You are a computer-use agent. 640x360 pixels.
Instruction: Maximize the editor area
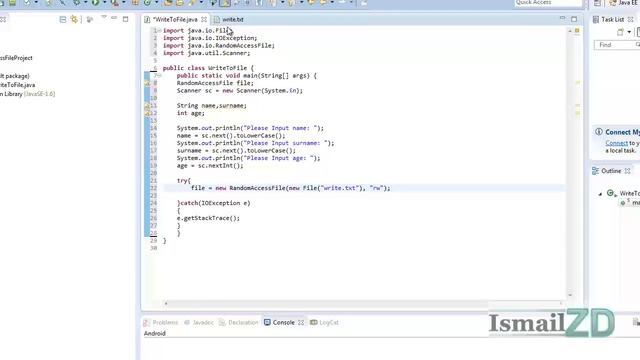point(574,19)
